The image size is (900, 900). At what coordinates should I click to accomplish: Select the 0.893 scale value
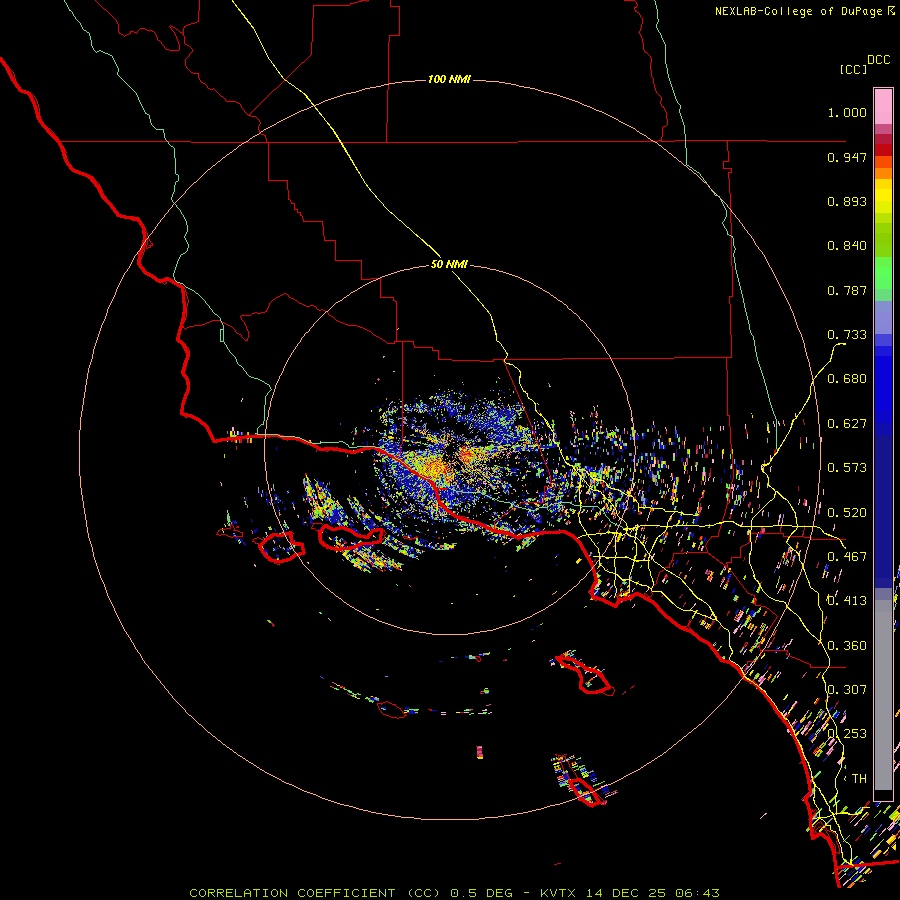coord(847,201)
